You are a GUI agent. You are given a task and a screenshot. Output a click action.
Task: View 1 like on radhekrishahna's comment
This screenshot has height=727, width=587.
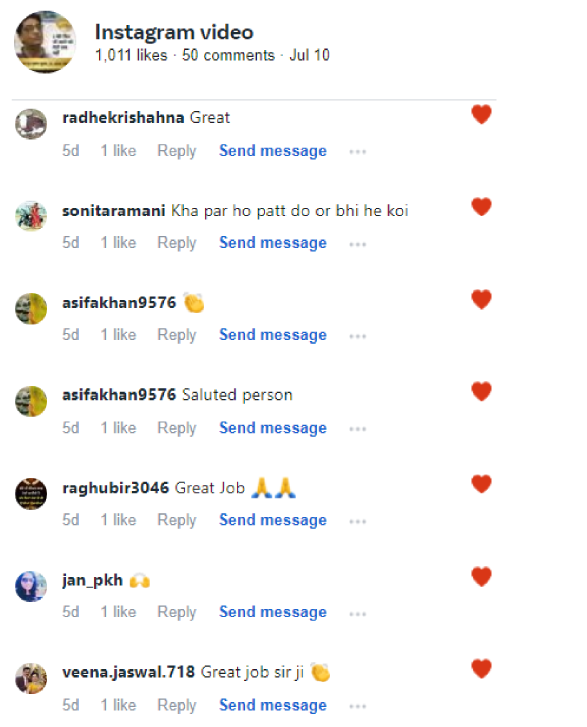(119, 151)
